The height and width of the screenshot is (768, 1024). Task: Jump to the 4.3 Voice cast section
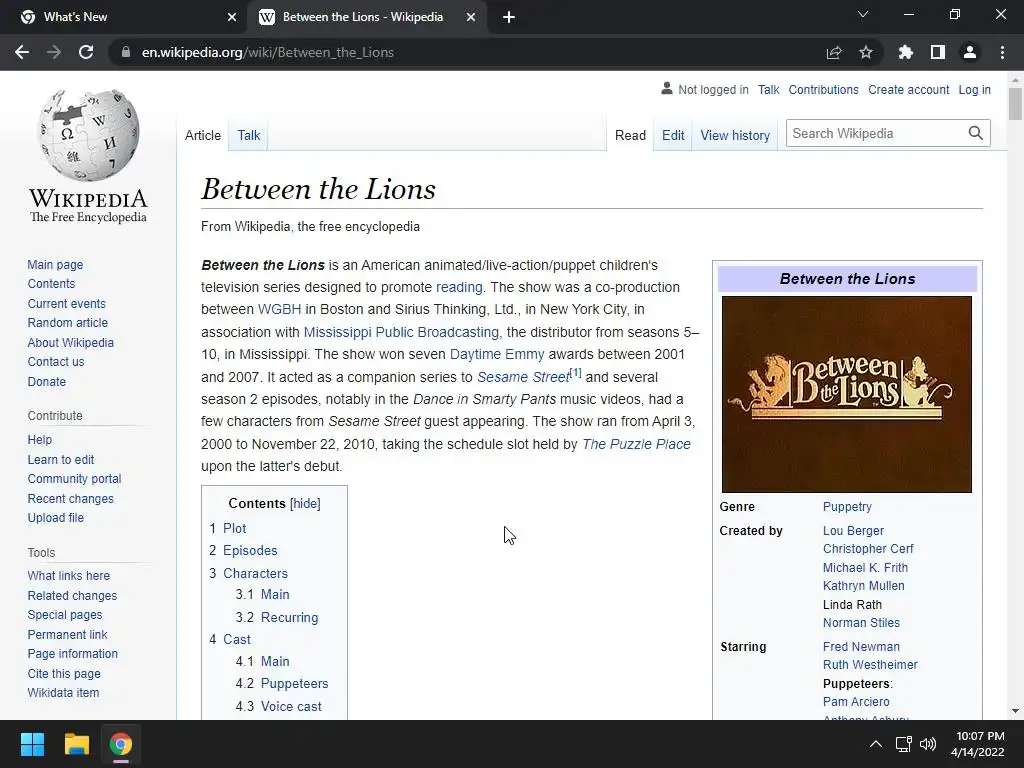tap(291, 707)
